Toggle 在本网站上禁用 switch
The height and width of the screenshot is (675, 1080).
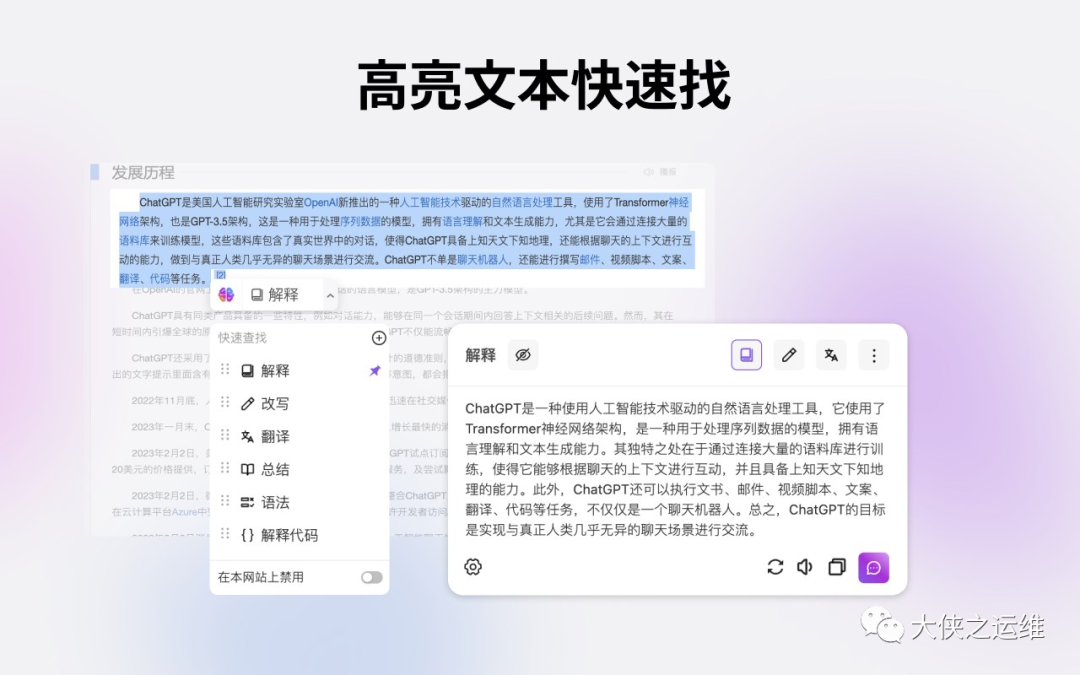coord(372,577)
